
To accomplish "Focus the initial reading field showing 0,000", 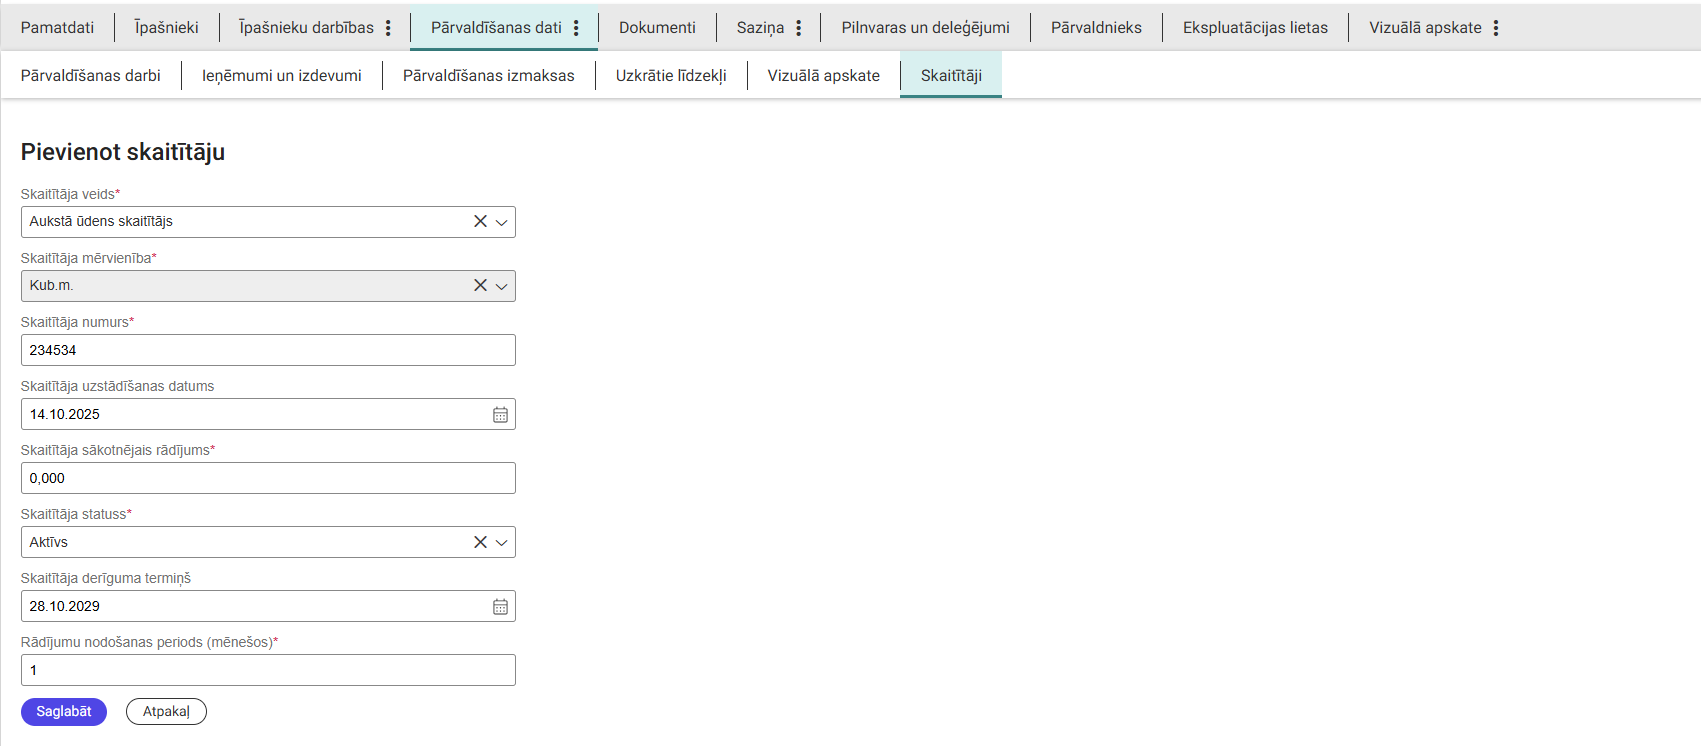I will point(268,478).
